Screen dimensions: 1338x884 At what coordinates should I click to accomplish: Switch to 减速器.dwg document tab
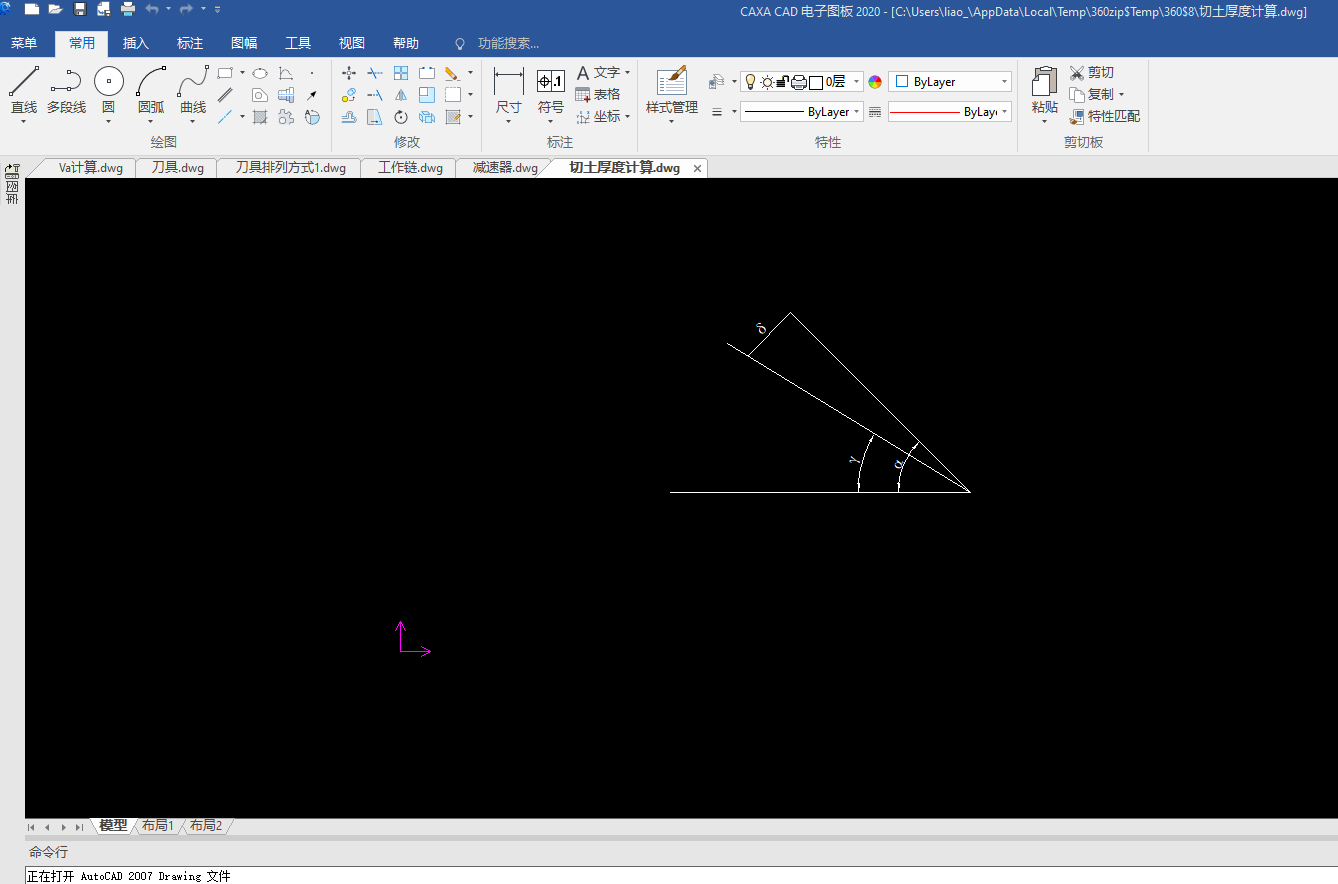[x=505, y=168]
